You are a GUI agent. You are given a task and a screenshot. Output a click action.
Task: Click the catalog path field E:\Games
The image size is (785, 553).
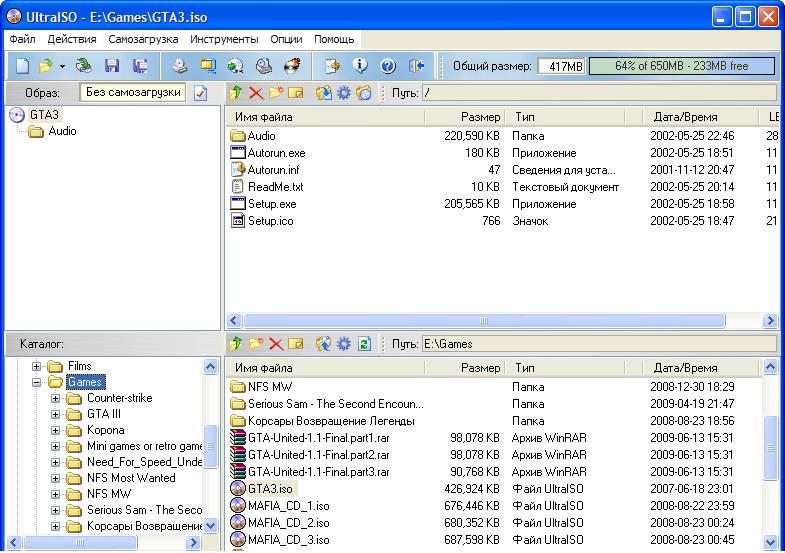599,344
